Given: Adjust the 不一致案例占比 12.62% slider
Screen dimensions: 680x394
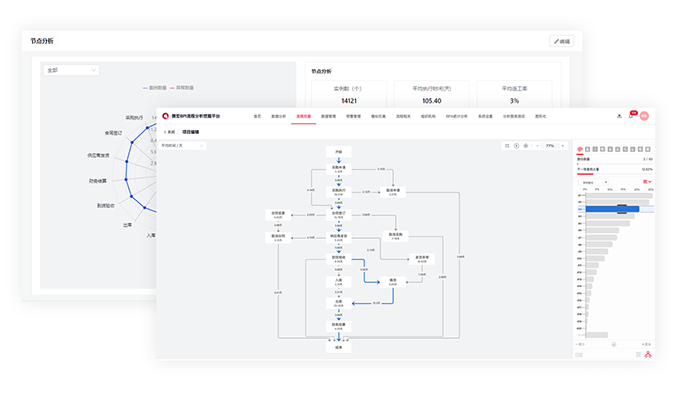Looking at the screenshot, I should tap(615, 174).
